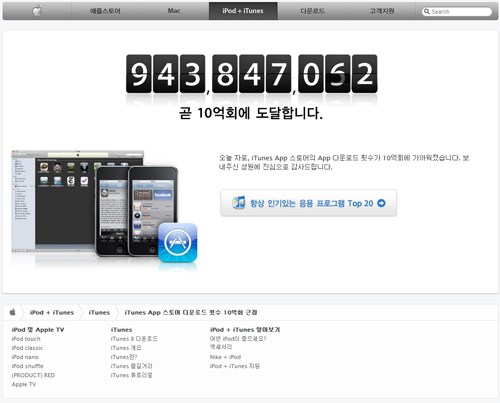
Task: Click the blue App Store icon
Action: click(x=178, y=243)
